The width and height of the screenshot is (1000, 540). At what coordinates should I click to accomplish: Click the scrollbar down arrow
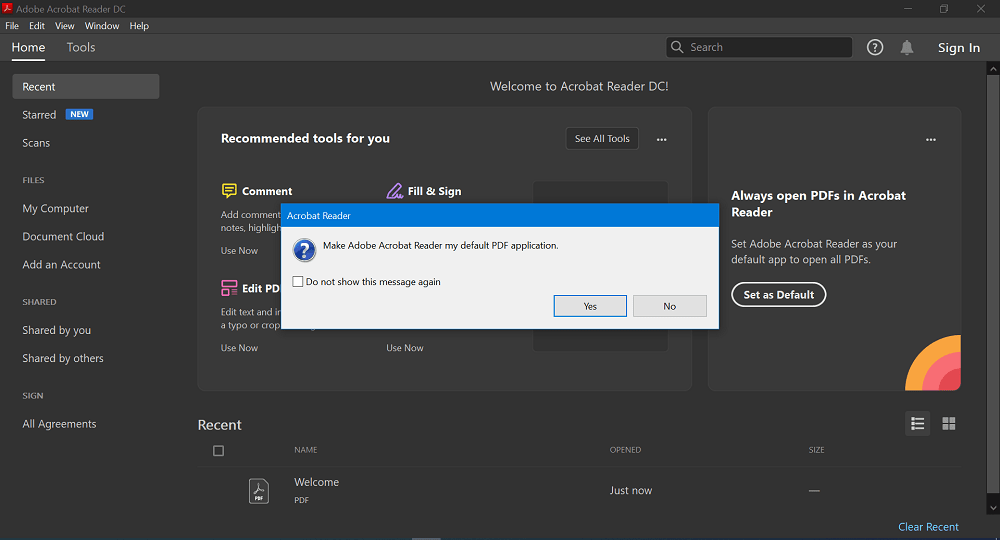[993, 508]
